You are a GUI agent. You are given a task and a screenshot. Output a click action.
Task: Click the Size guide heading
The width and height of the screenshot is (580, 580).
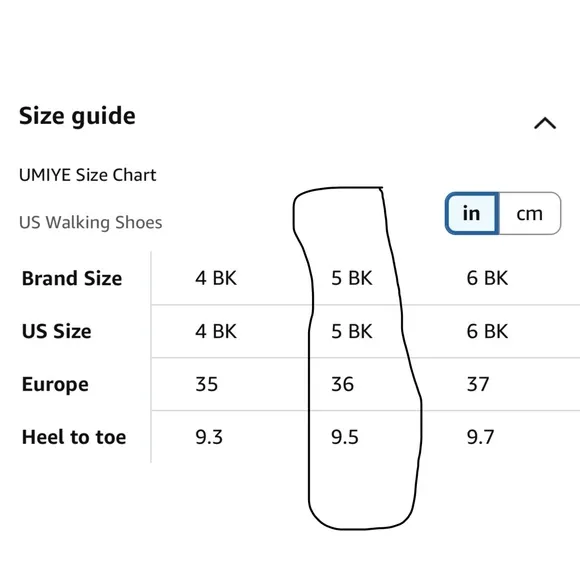coord(77,116)
